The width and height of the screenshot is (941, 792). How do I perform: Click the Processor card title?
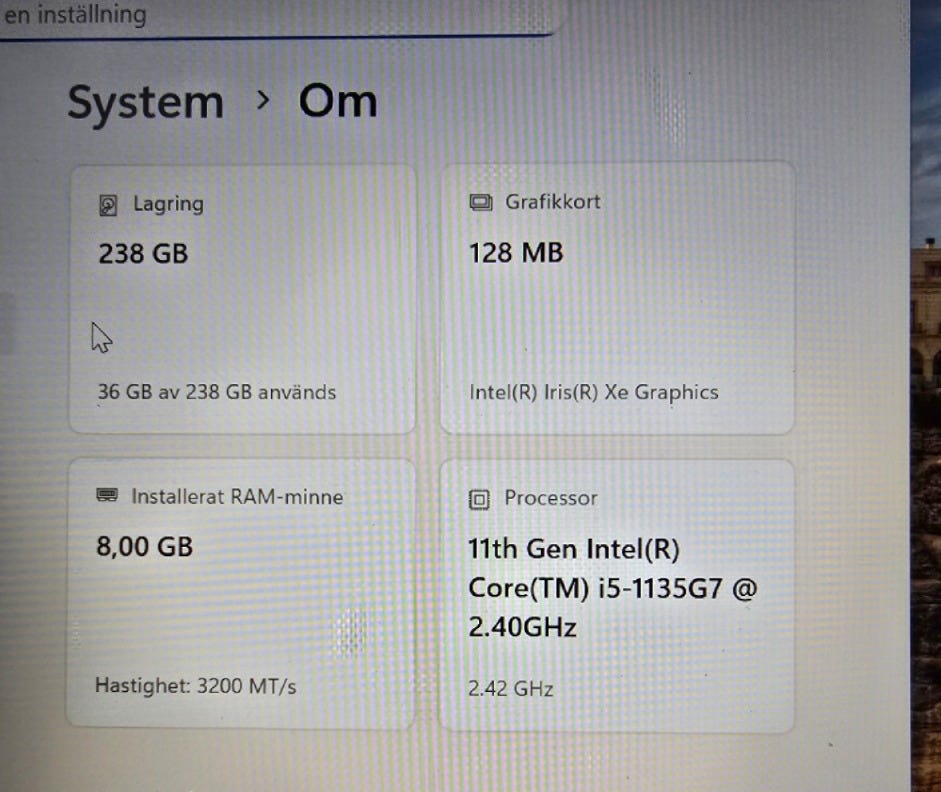pos(551,498)
